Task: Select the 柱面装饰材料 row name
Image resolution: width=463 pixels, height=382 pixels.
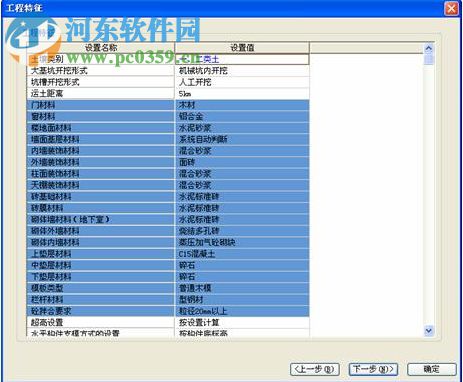Action: (x=101, y=174)
